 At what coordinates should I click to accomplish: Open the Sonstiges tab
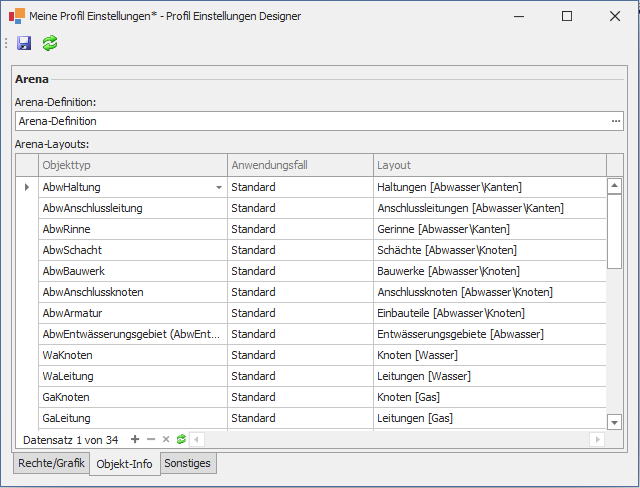point(188,464)
